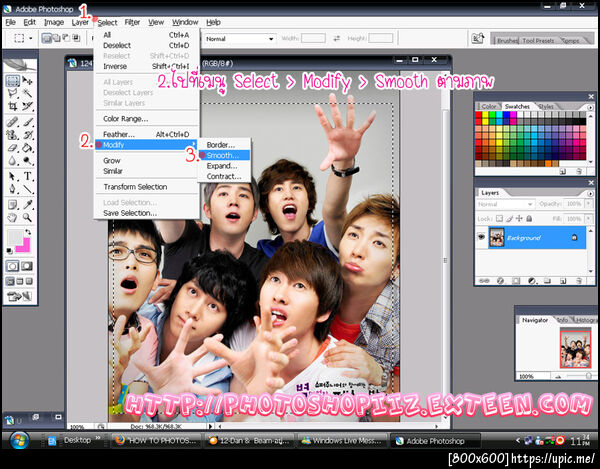The width and height of the screenshot is (600, 469).
Task: Open Adobe Bridge from options bar
Action: [x=478, y=38]
